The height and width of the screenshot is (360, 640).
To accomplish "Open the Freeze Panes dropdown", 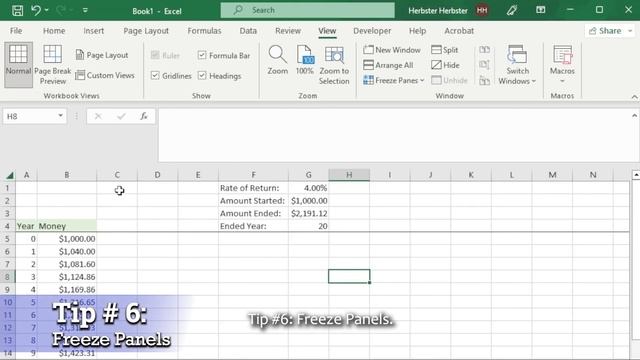I will (394, 80).
